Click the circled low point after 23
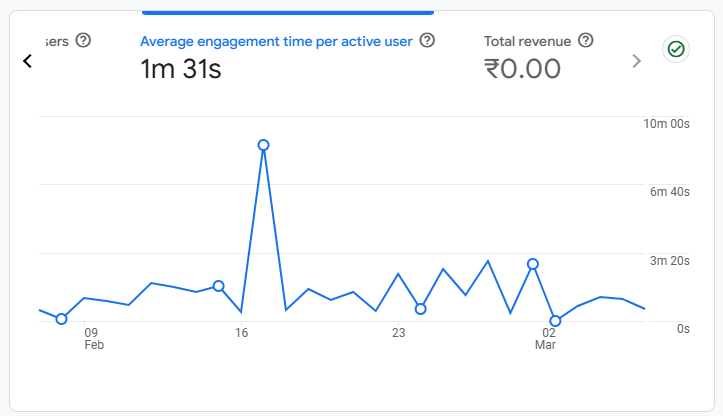Screen dimensions: 723x416 (x=421, y=309)
